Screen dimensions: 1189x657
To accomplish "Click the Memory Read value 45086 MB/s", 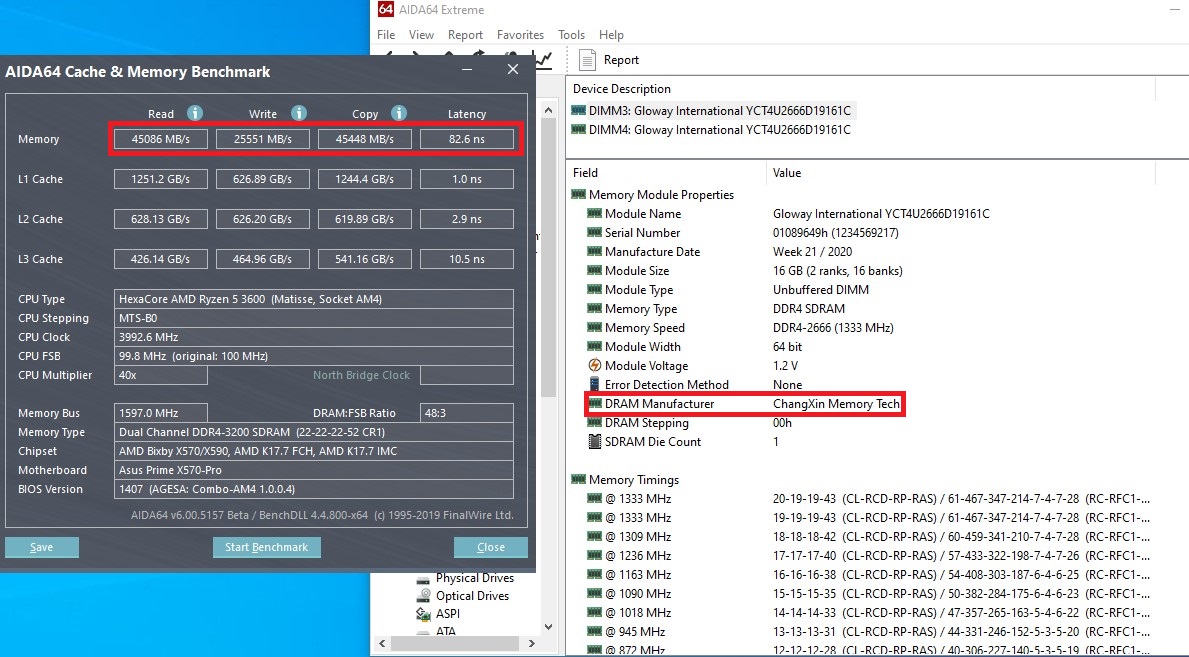I will 160,139.
